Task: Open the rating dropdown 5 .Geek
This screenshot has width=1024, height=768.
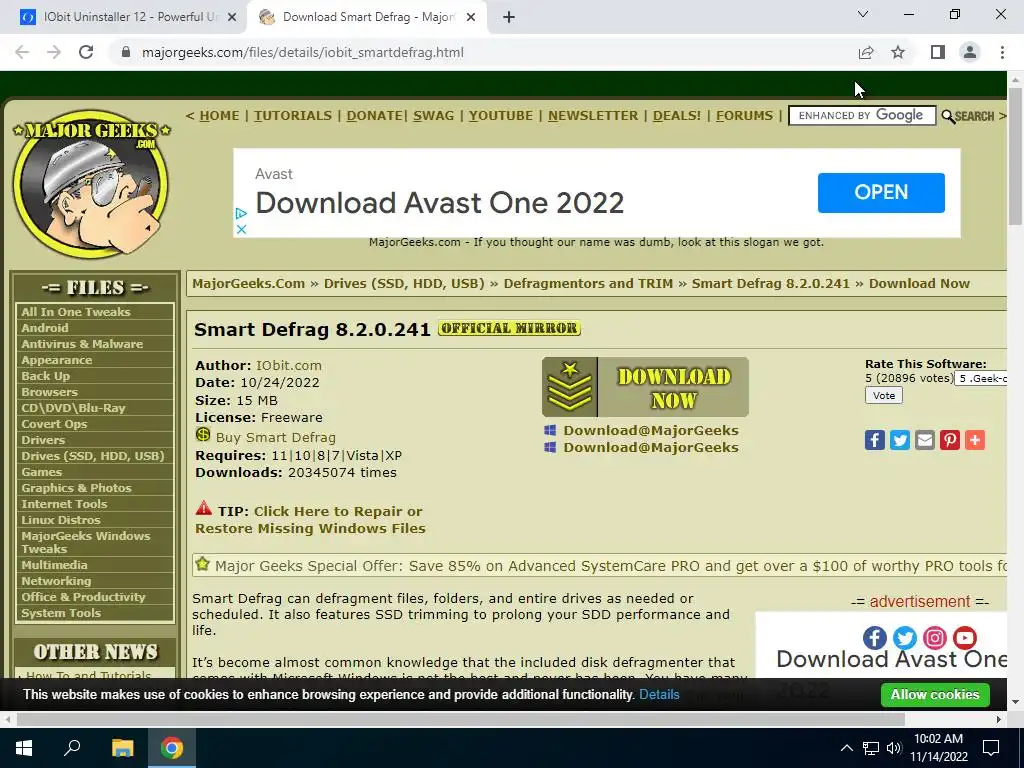Action: (x=981, y=378)
